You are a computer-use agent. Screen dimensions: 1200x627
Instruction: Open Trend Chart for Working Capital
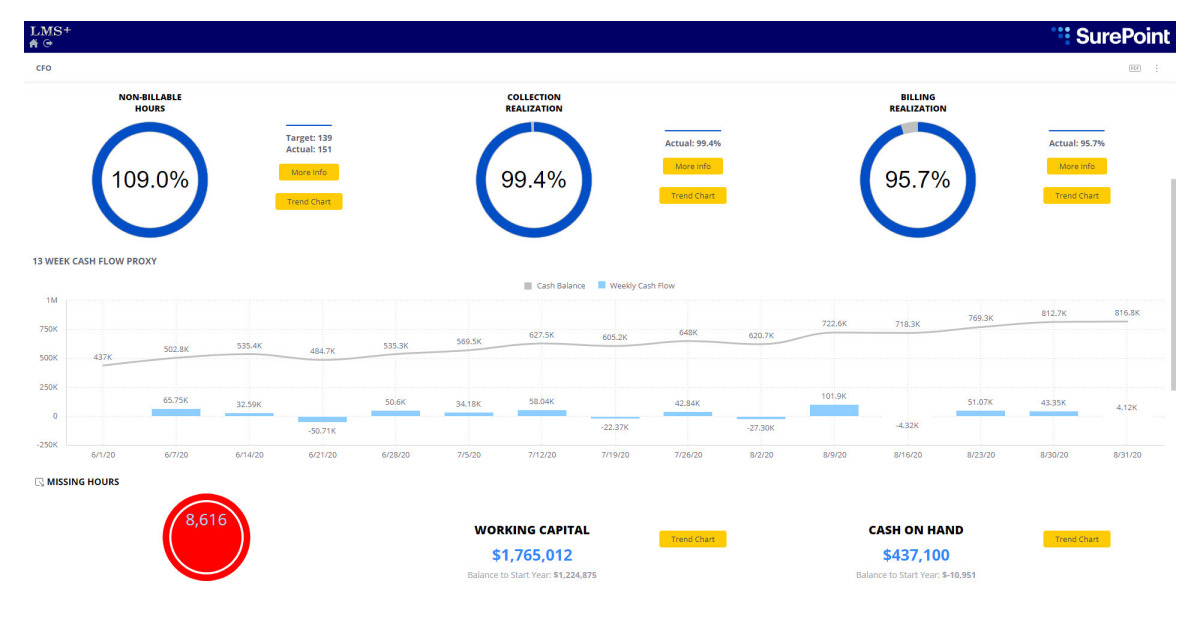click(x=692, y=539)
